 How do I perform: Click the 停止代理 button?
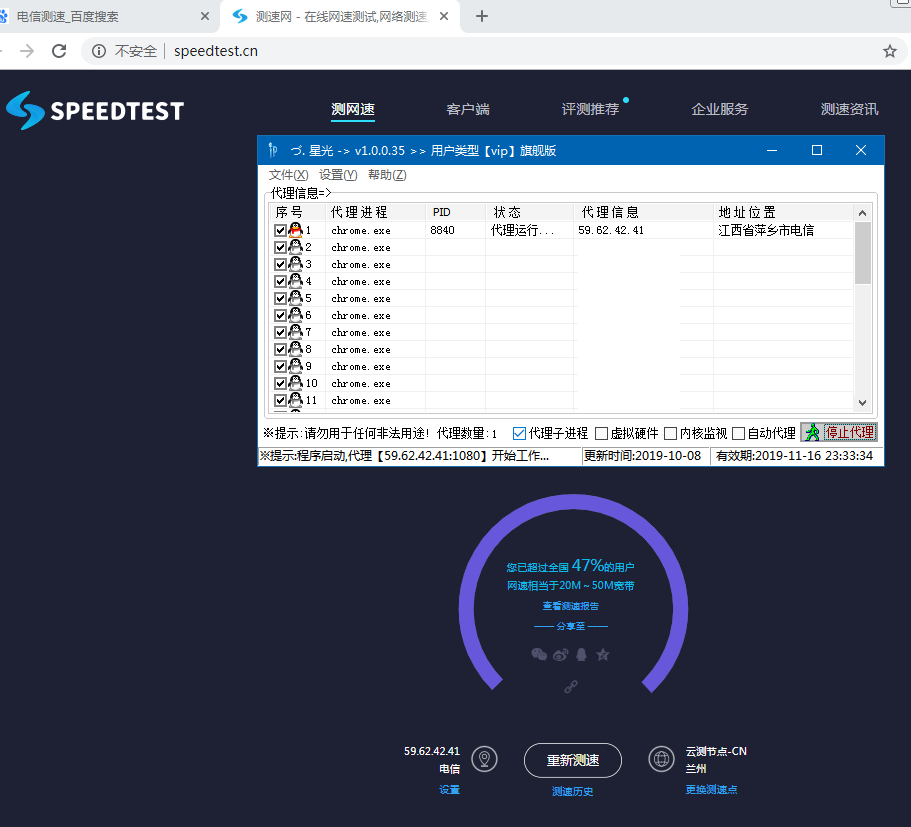click(x=839, y=432)
